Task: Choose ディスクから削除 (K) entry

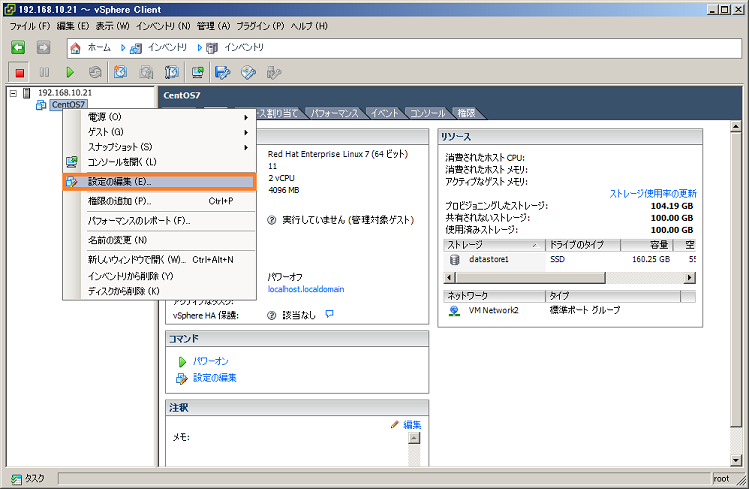Action: coord(159,291)
